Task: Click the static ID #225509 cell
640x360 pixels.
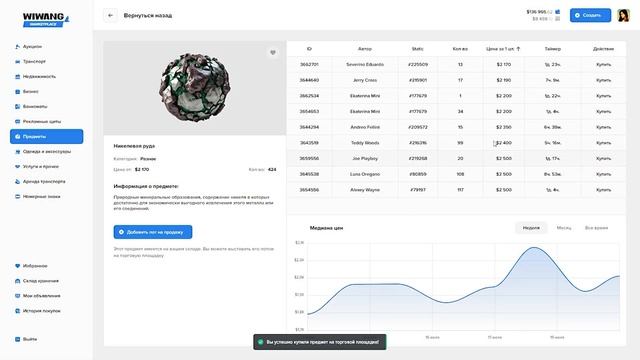Action: 418,64
